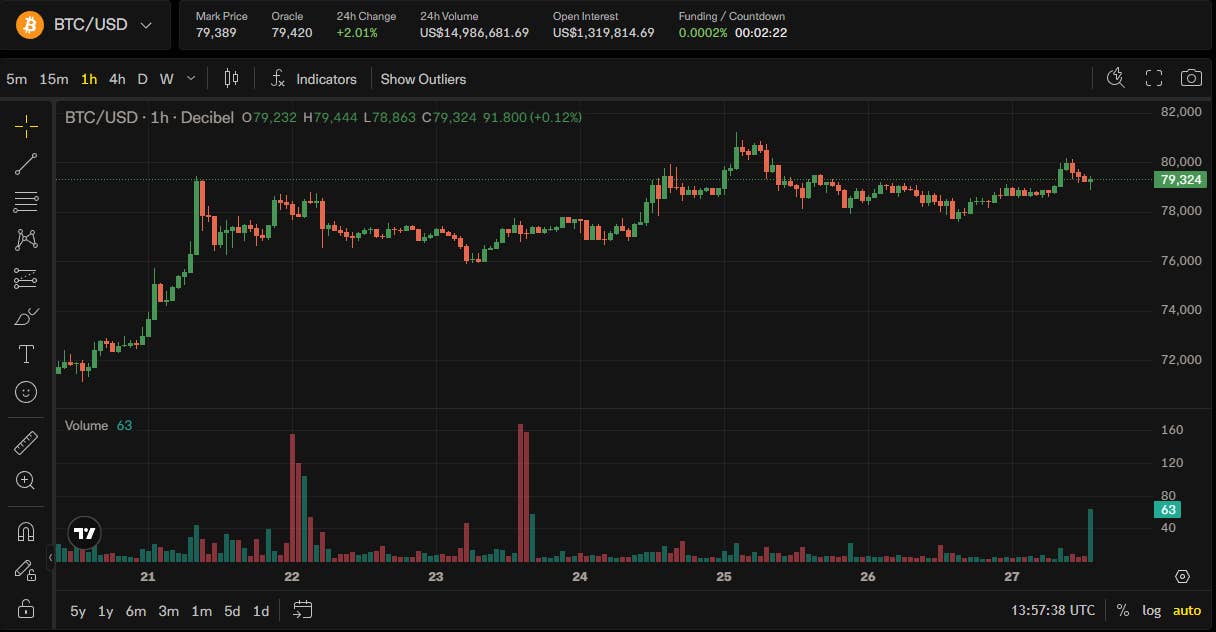Switch to 5m timeframe

pyautogui.click(x=17, y=79)
